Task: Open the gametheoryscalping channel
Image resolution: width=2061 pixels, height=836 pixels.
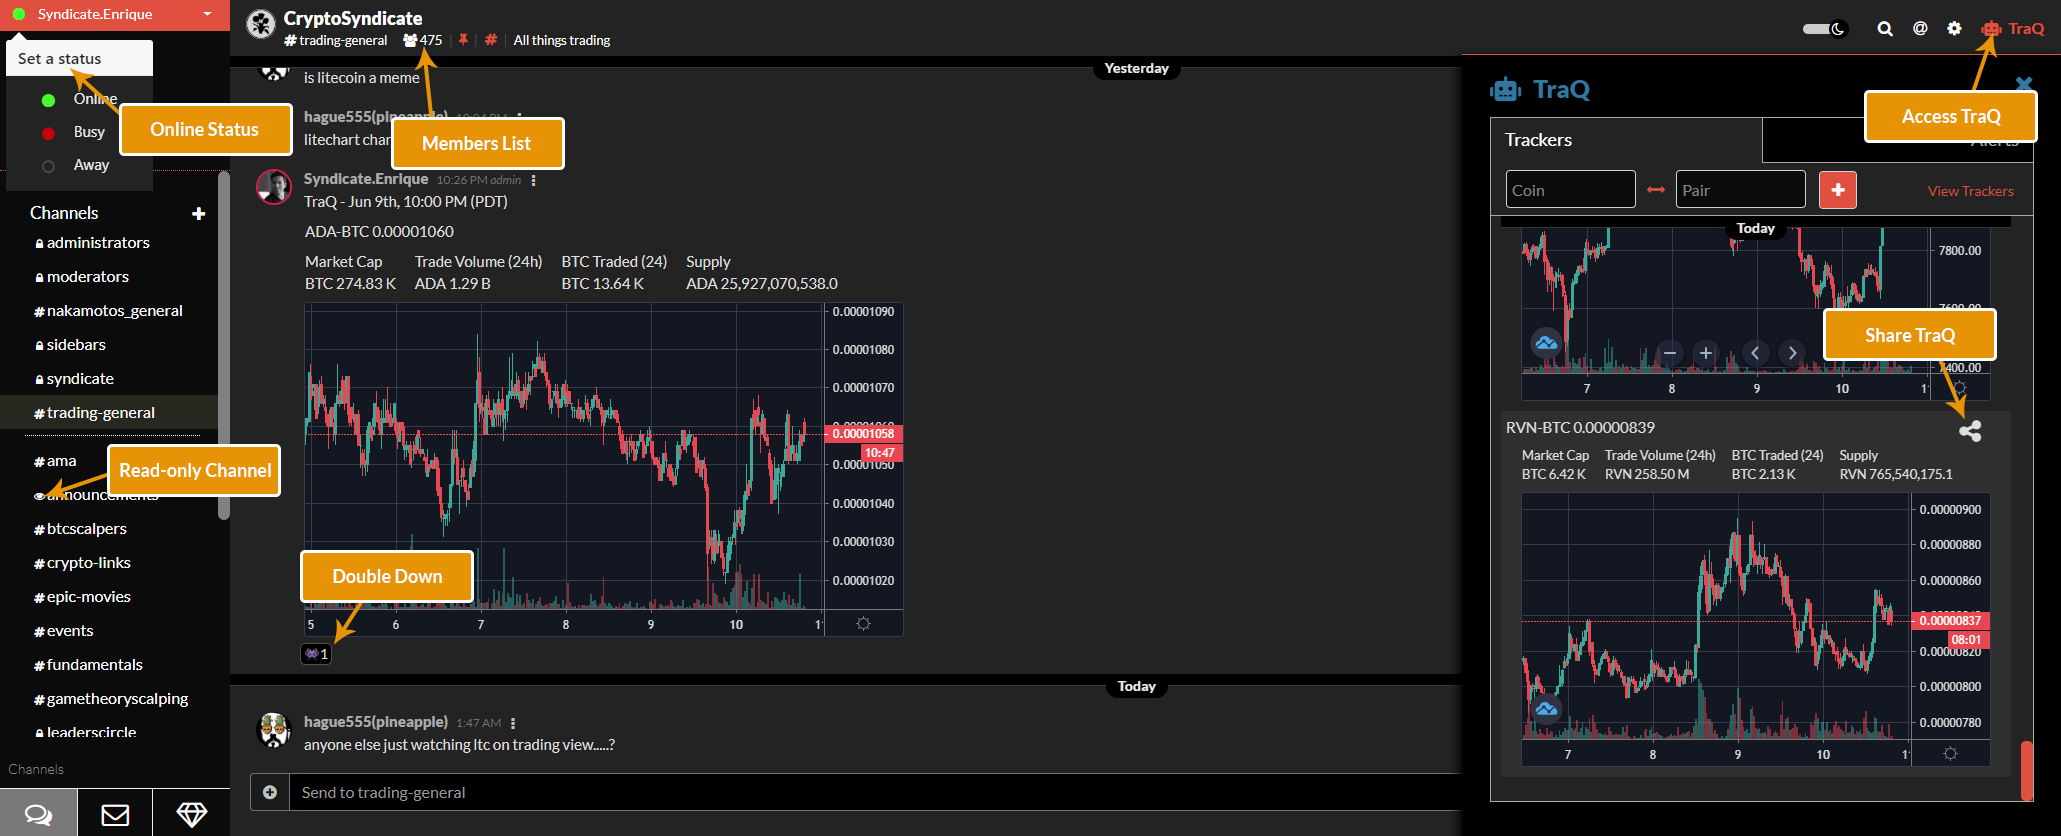Action: (111, 699)
